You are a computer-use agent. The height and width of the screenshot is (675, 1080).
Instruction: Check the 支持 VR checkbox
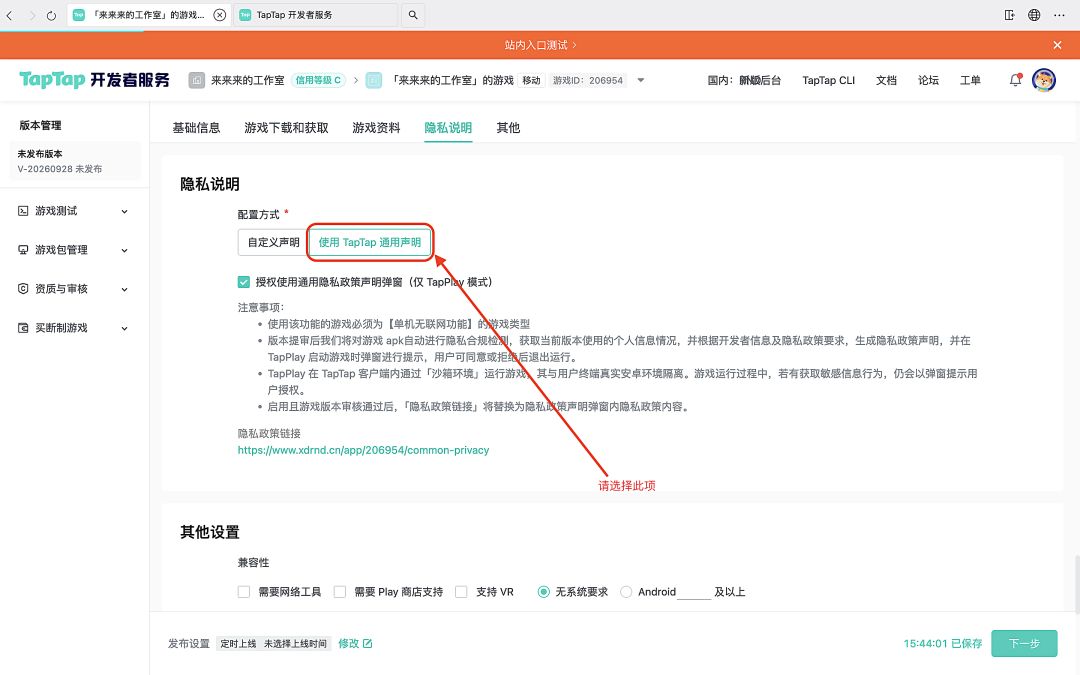pyautogui.click(x=461, y=592)
